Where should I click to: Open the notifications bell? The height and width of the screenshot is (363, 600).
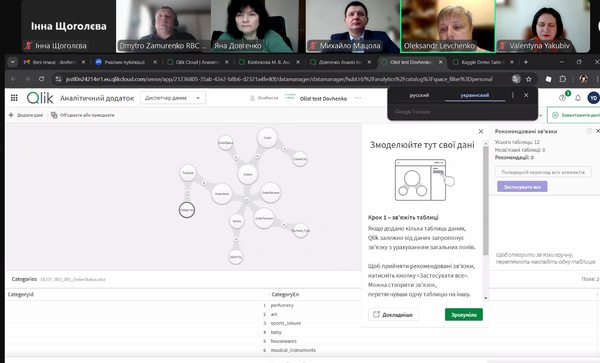(578, 98)
